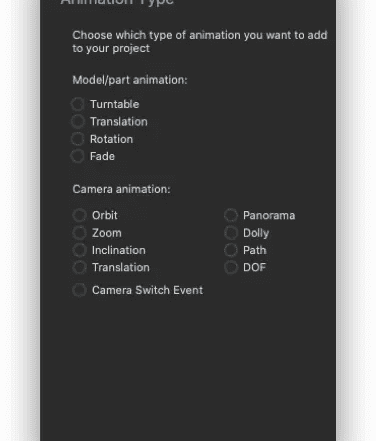The image size is (376, 441).
Task: Choose the model Translation animation option
Action: tap(78, 122)
